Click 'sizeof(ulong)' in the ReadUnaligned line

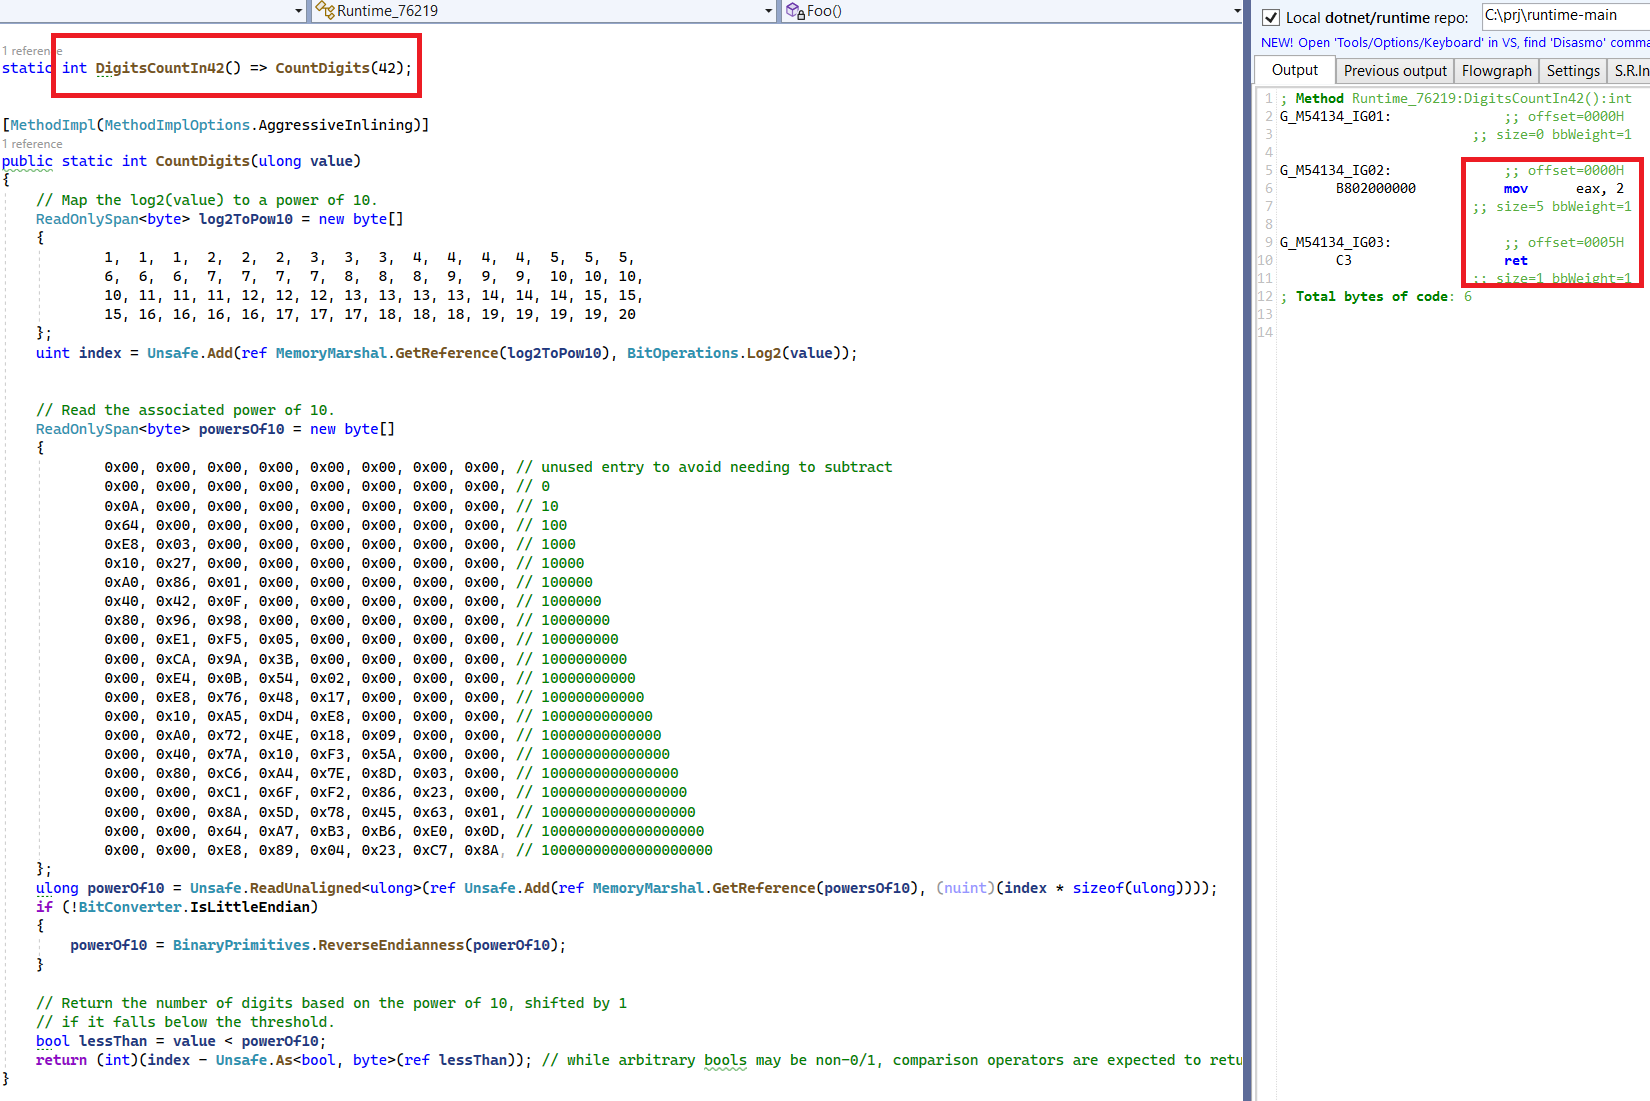point(1129,888)
